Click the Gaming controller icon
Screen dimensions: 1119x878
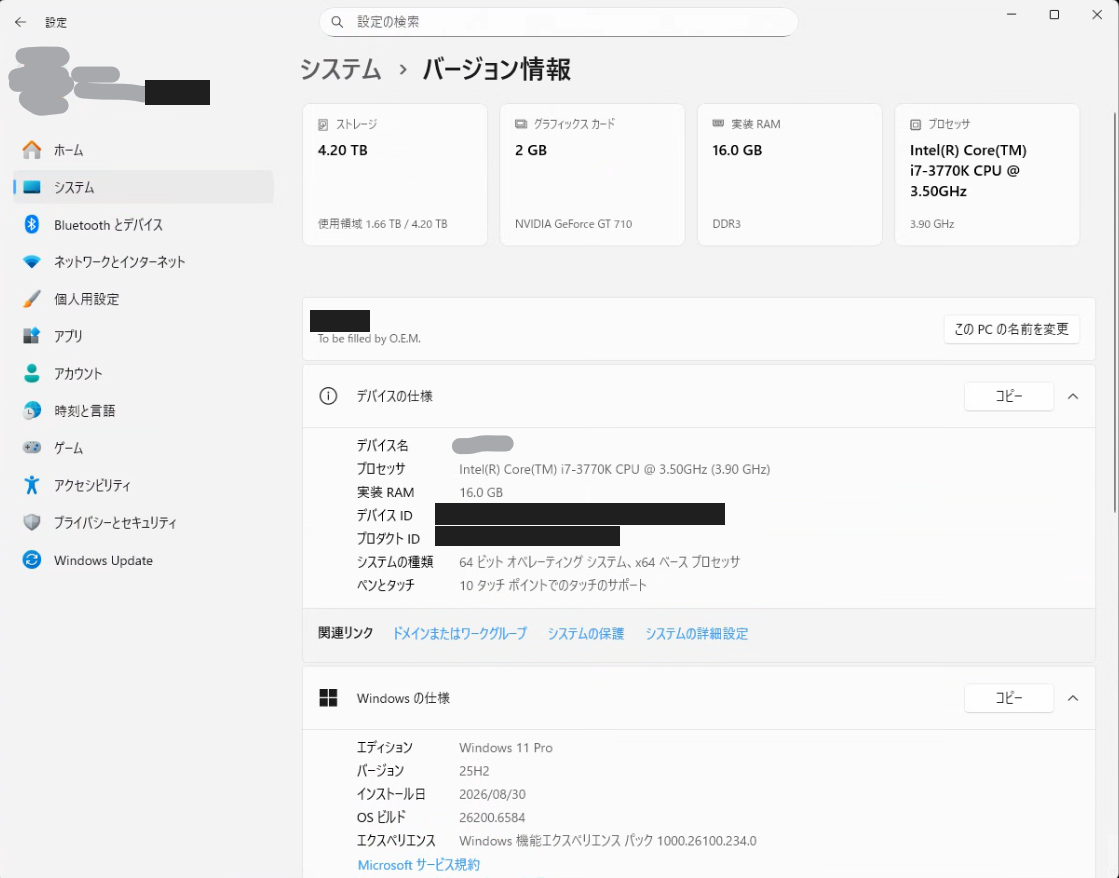click(31, 448)
